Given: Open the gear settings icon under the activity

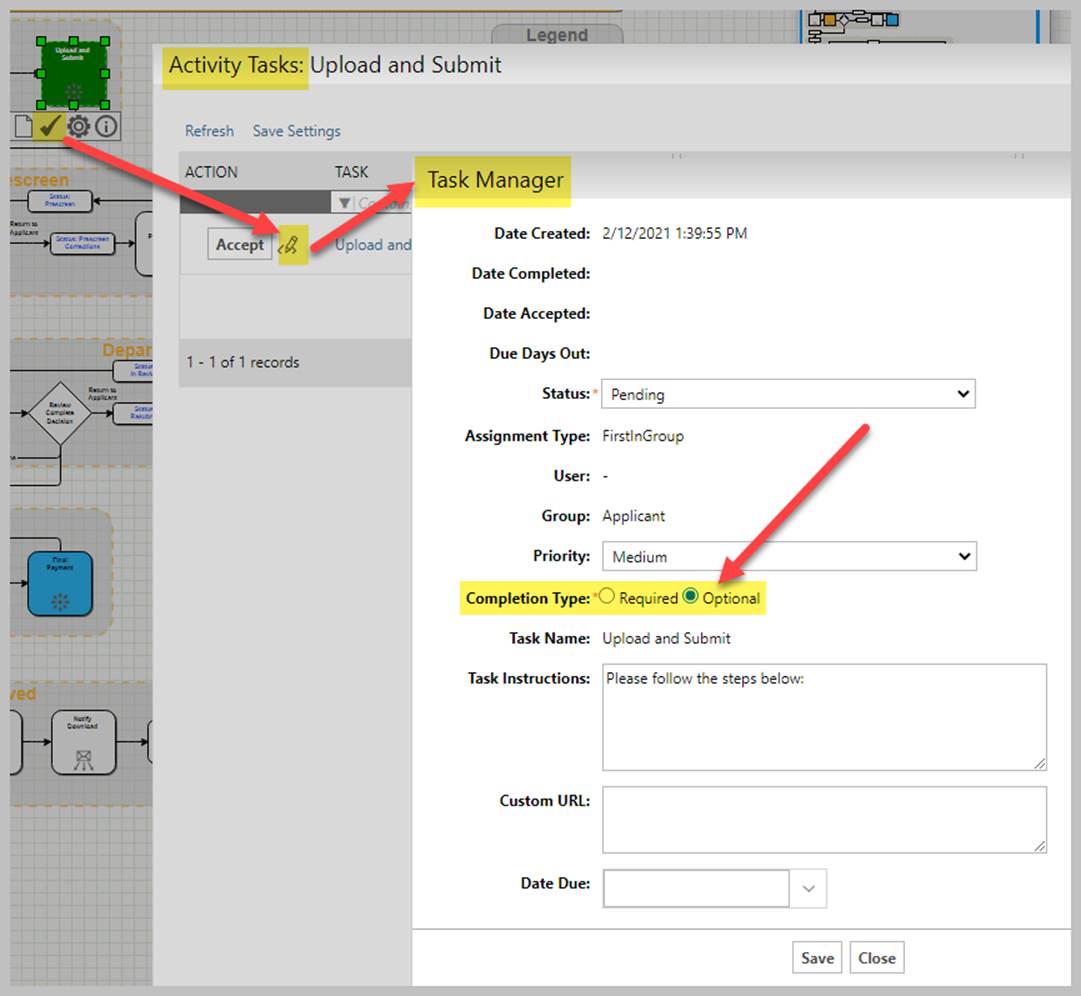Looking at the screenshot, I should 78,126.
